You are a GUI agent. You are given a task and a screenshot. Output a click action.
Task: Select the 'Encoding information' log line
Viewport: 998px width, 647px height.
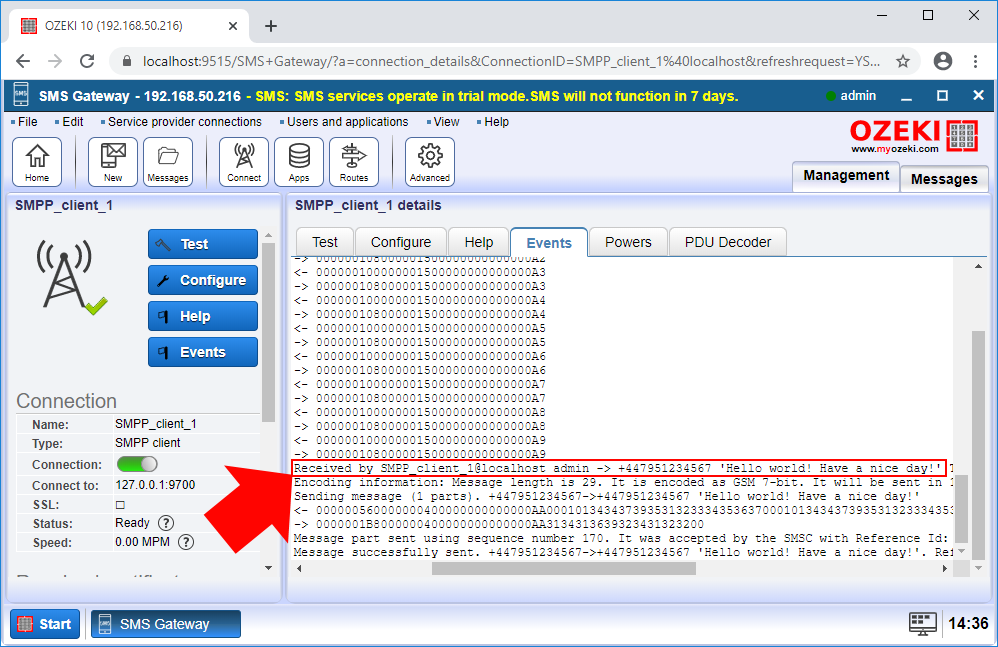pos(623,482)
